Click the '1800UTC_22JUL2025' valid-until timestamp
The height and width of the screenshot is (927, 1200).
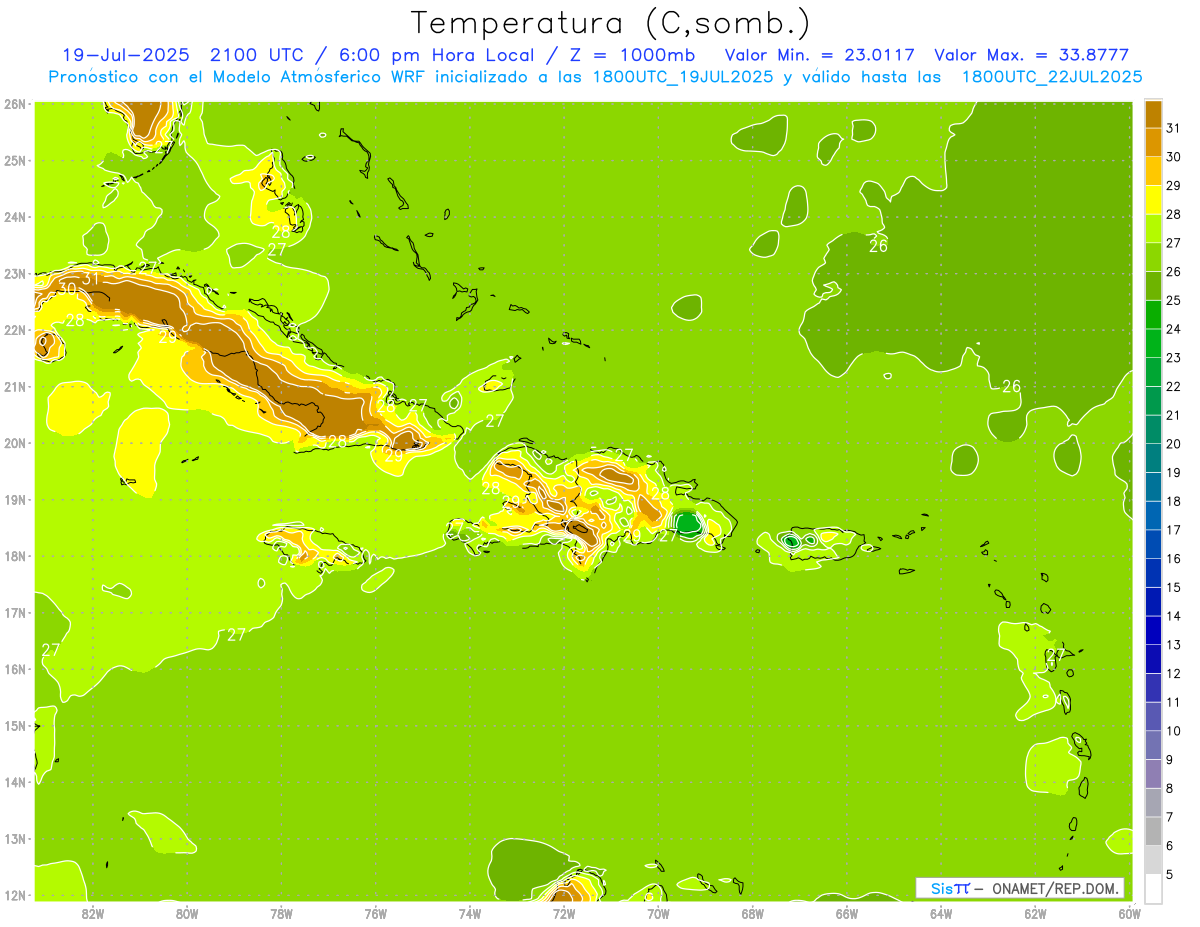1052,76
